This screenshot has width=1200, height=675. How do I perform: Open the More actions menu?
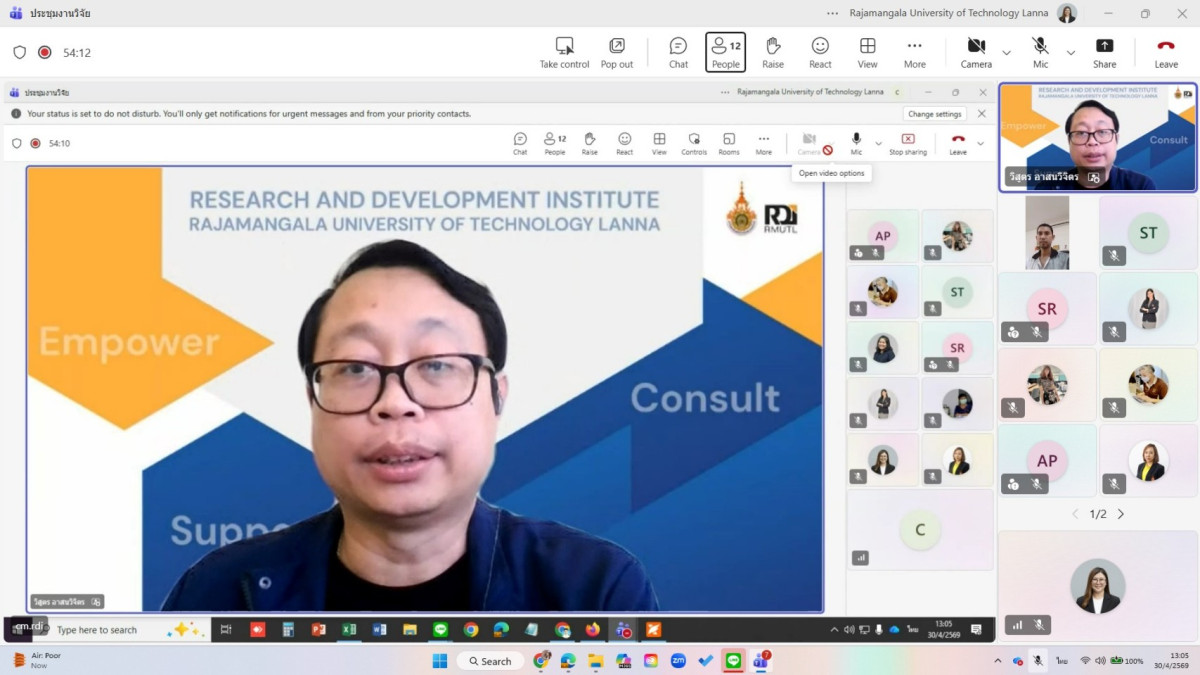tap(914, 52)
